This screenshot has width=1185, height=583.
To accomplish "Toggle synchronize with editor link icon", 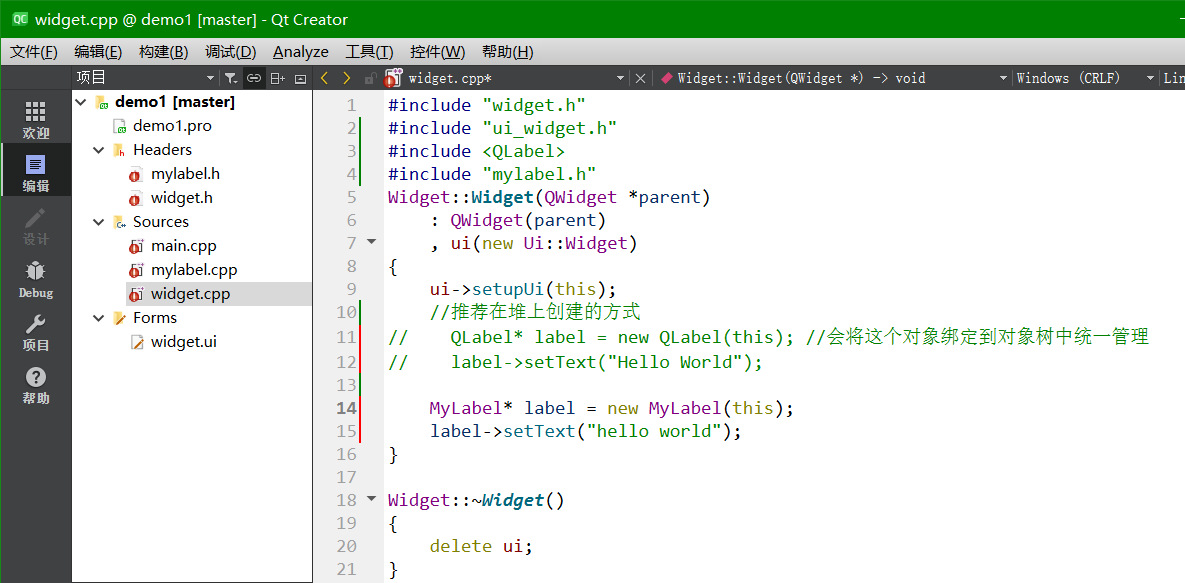I will point(255,78).
